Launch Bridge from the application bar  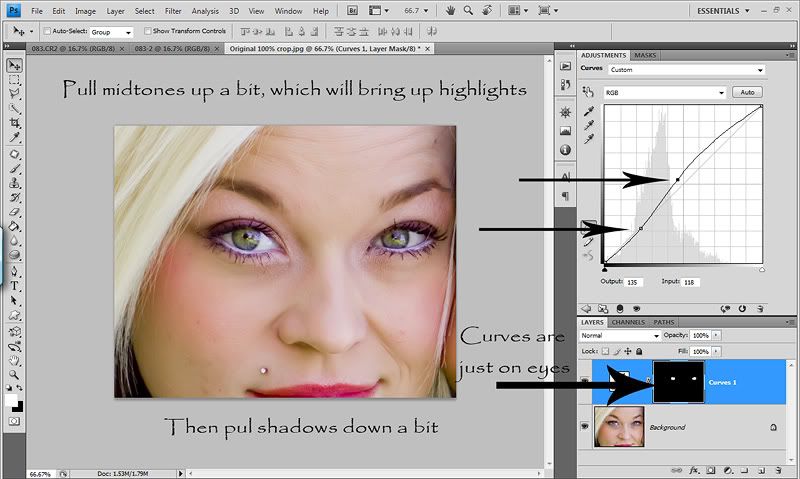click(352, 10)
